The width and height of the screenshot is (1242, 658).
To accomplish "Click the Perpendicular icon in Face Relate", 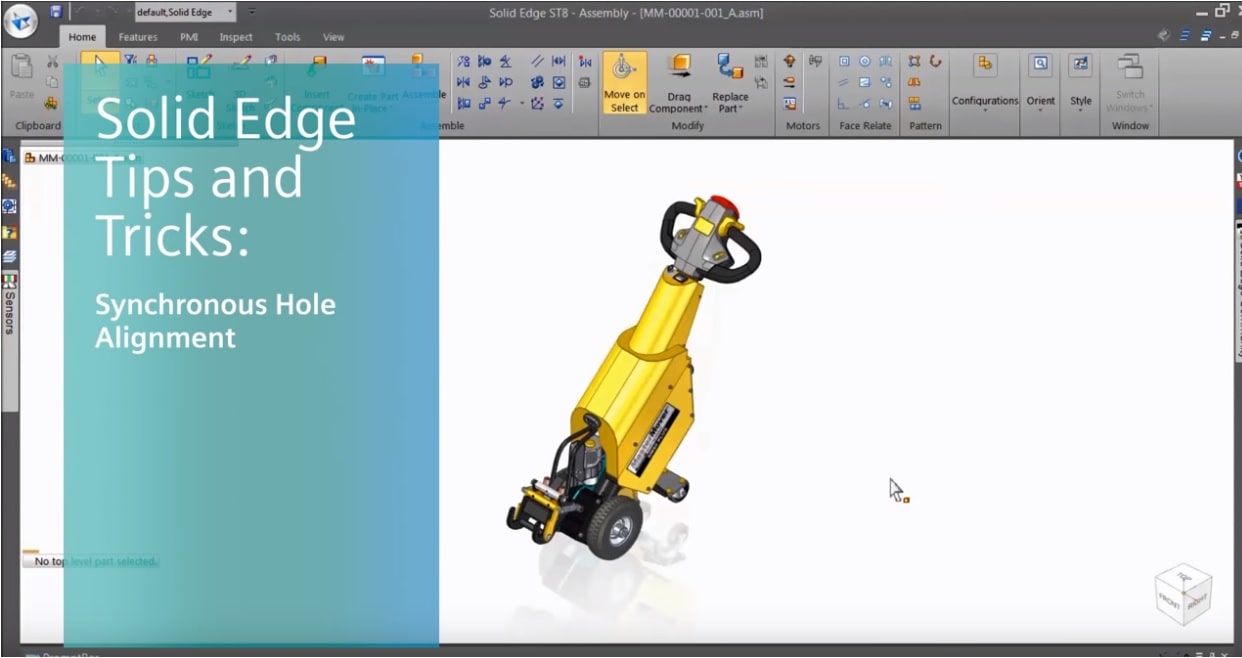I will [844, 103].
